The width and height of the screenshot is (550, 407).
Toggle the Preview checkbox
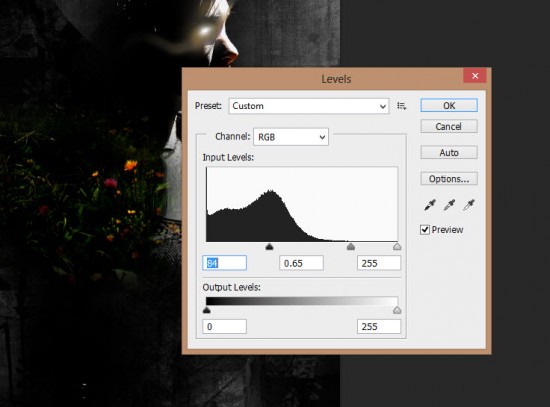coord(425,230)
